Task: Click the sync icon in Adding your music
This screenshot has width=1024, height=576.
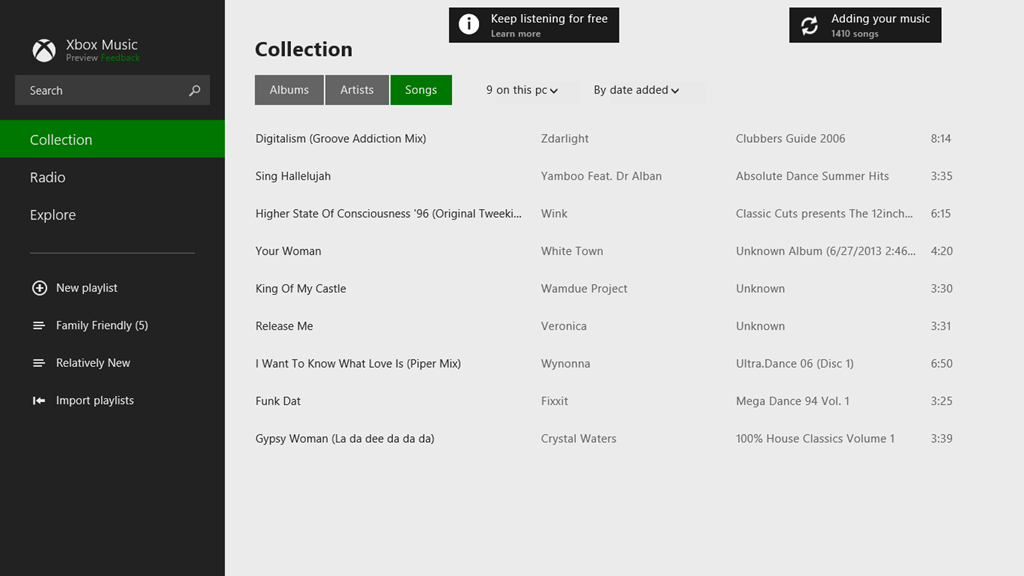Action: pyautogui.click(x=809, y=25)
